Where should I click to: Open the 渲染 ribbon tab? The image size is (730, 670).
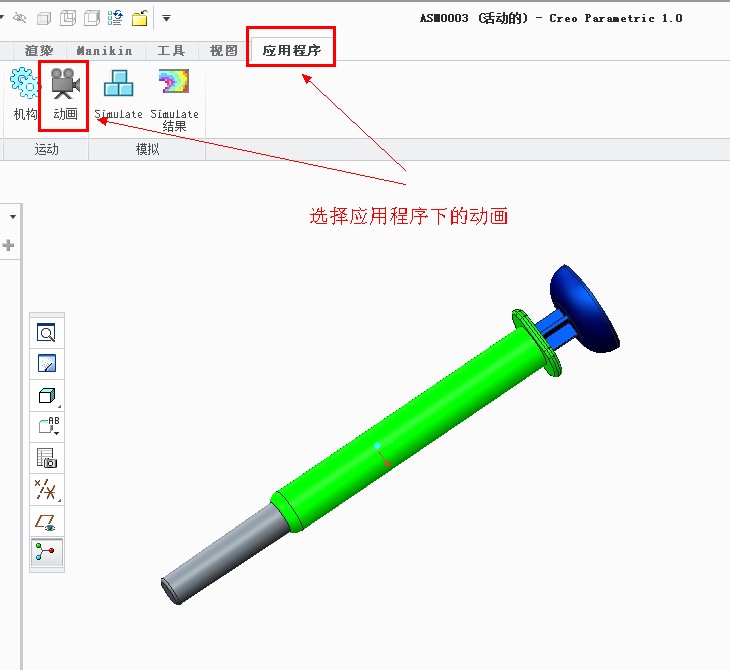click(39, 50)
